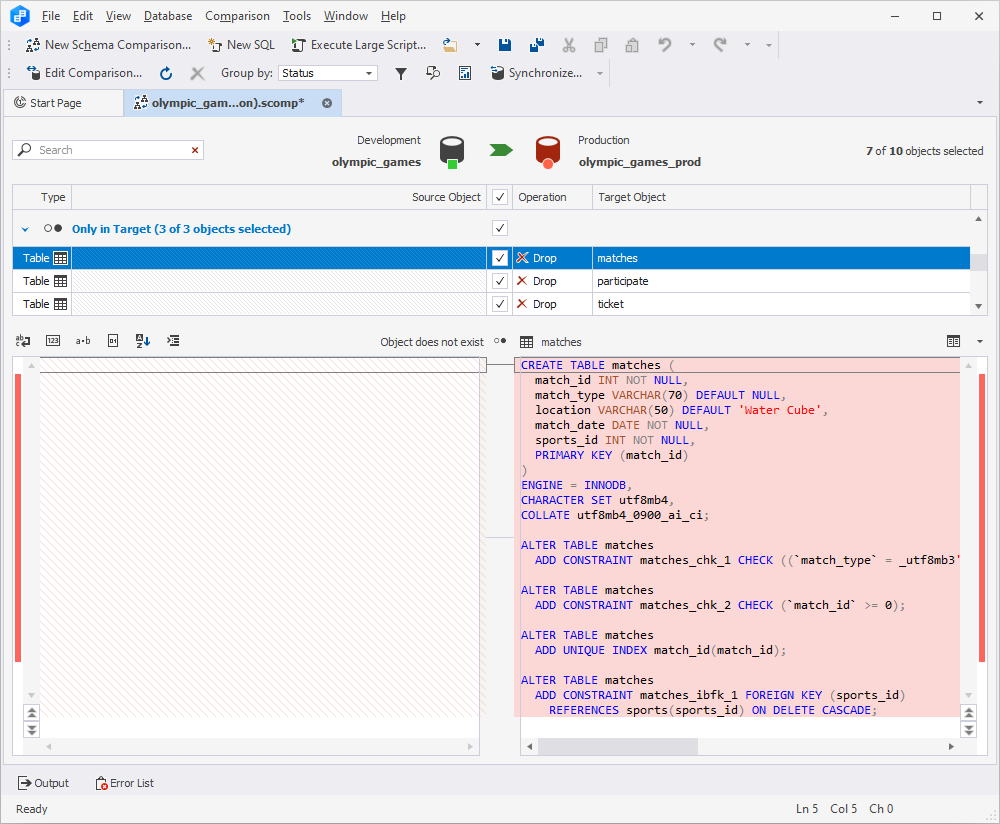Open the Database menu

pyautogui.click(x=168, y=16)
